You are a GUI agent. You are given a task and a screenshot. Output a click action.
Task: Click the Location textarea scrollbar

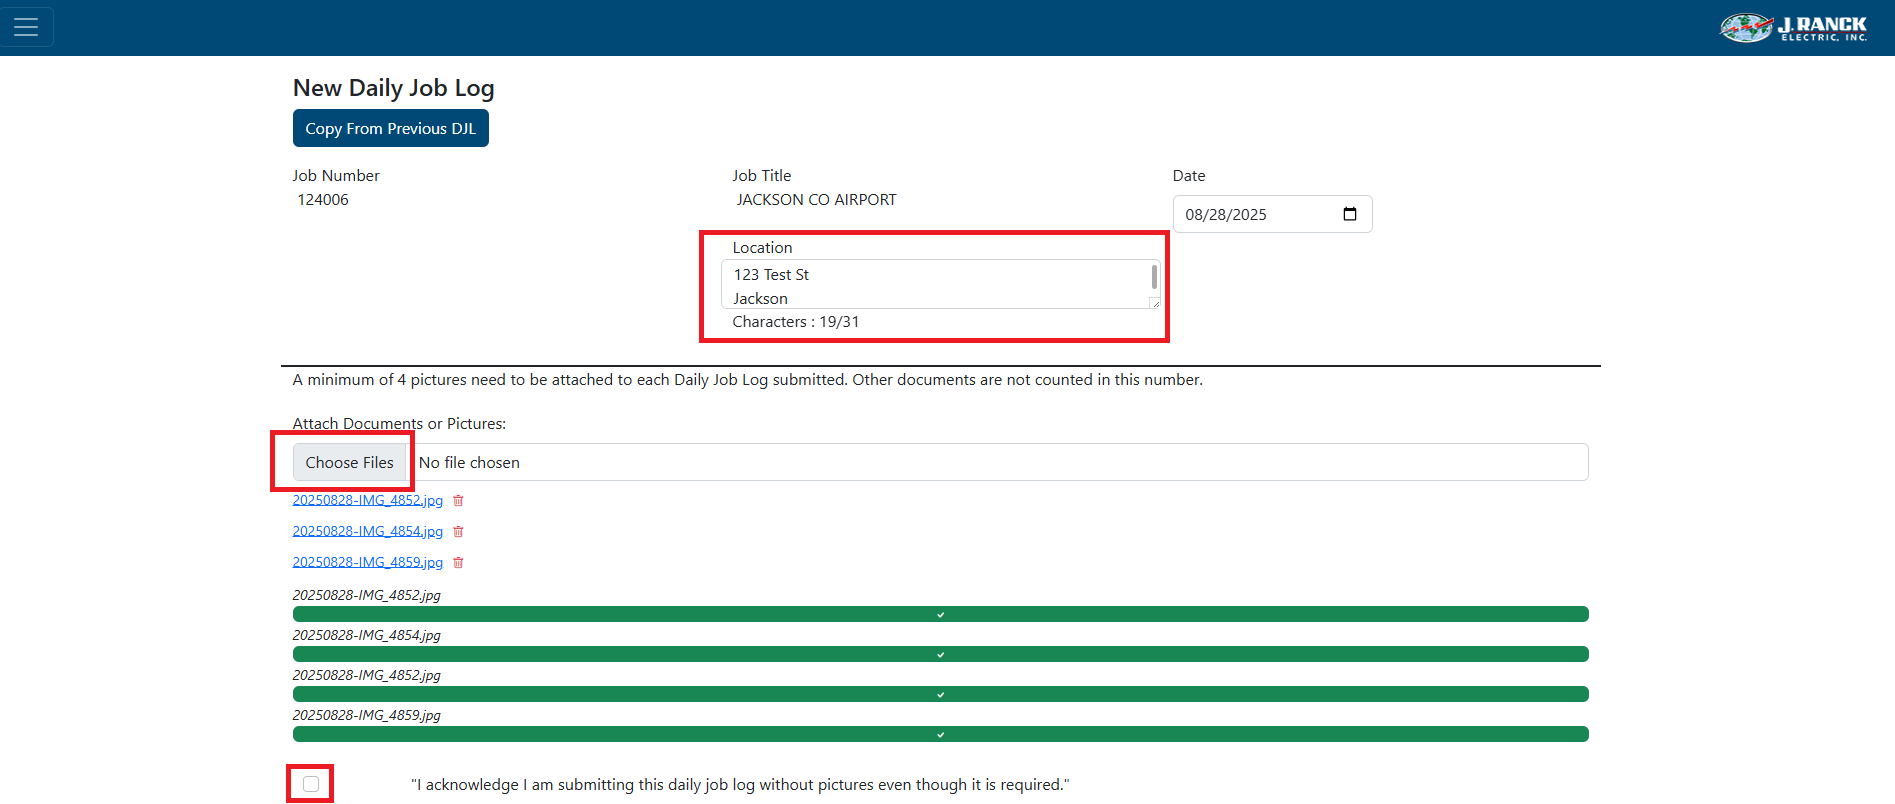click(x=1154, y=278)
